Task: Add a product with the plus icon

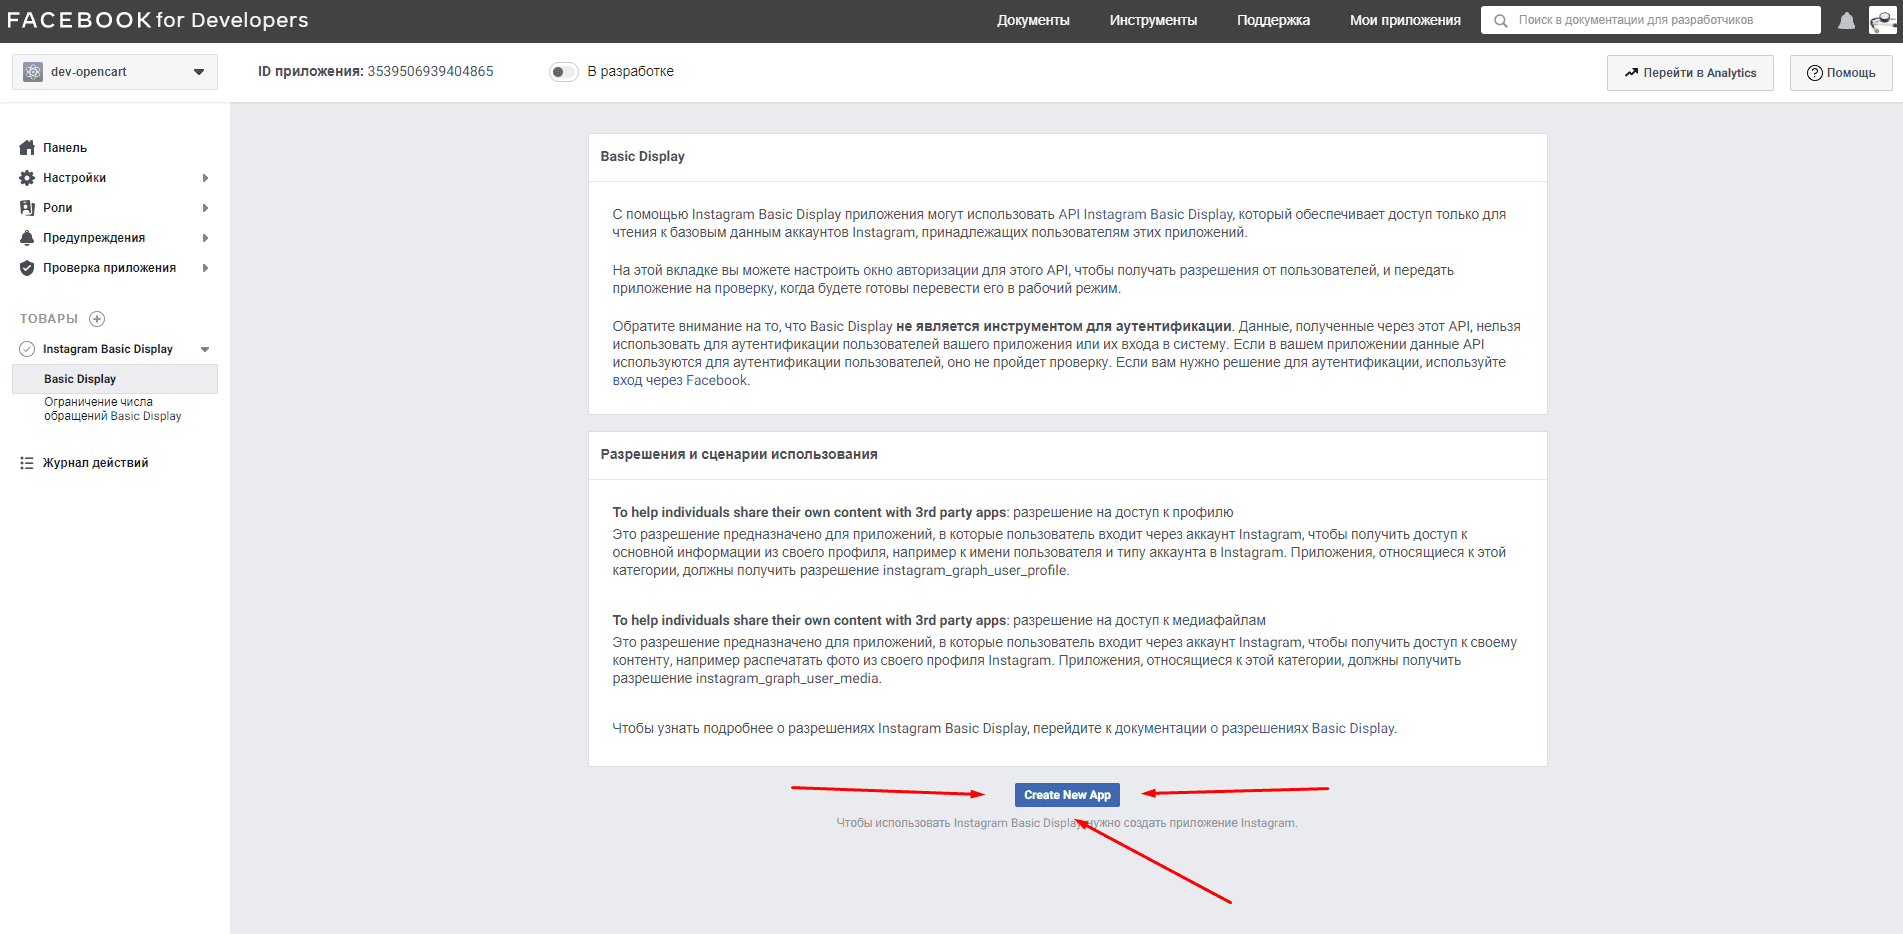Action: (x=97, y=319)
